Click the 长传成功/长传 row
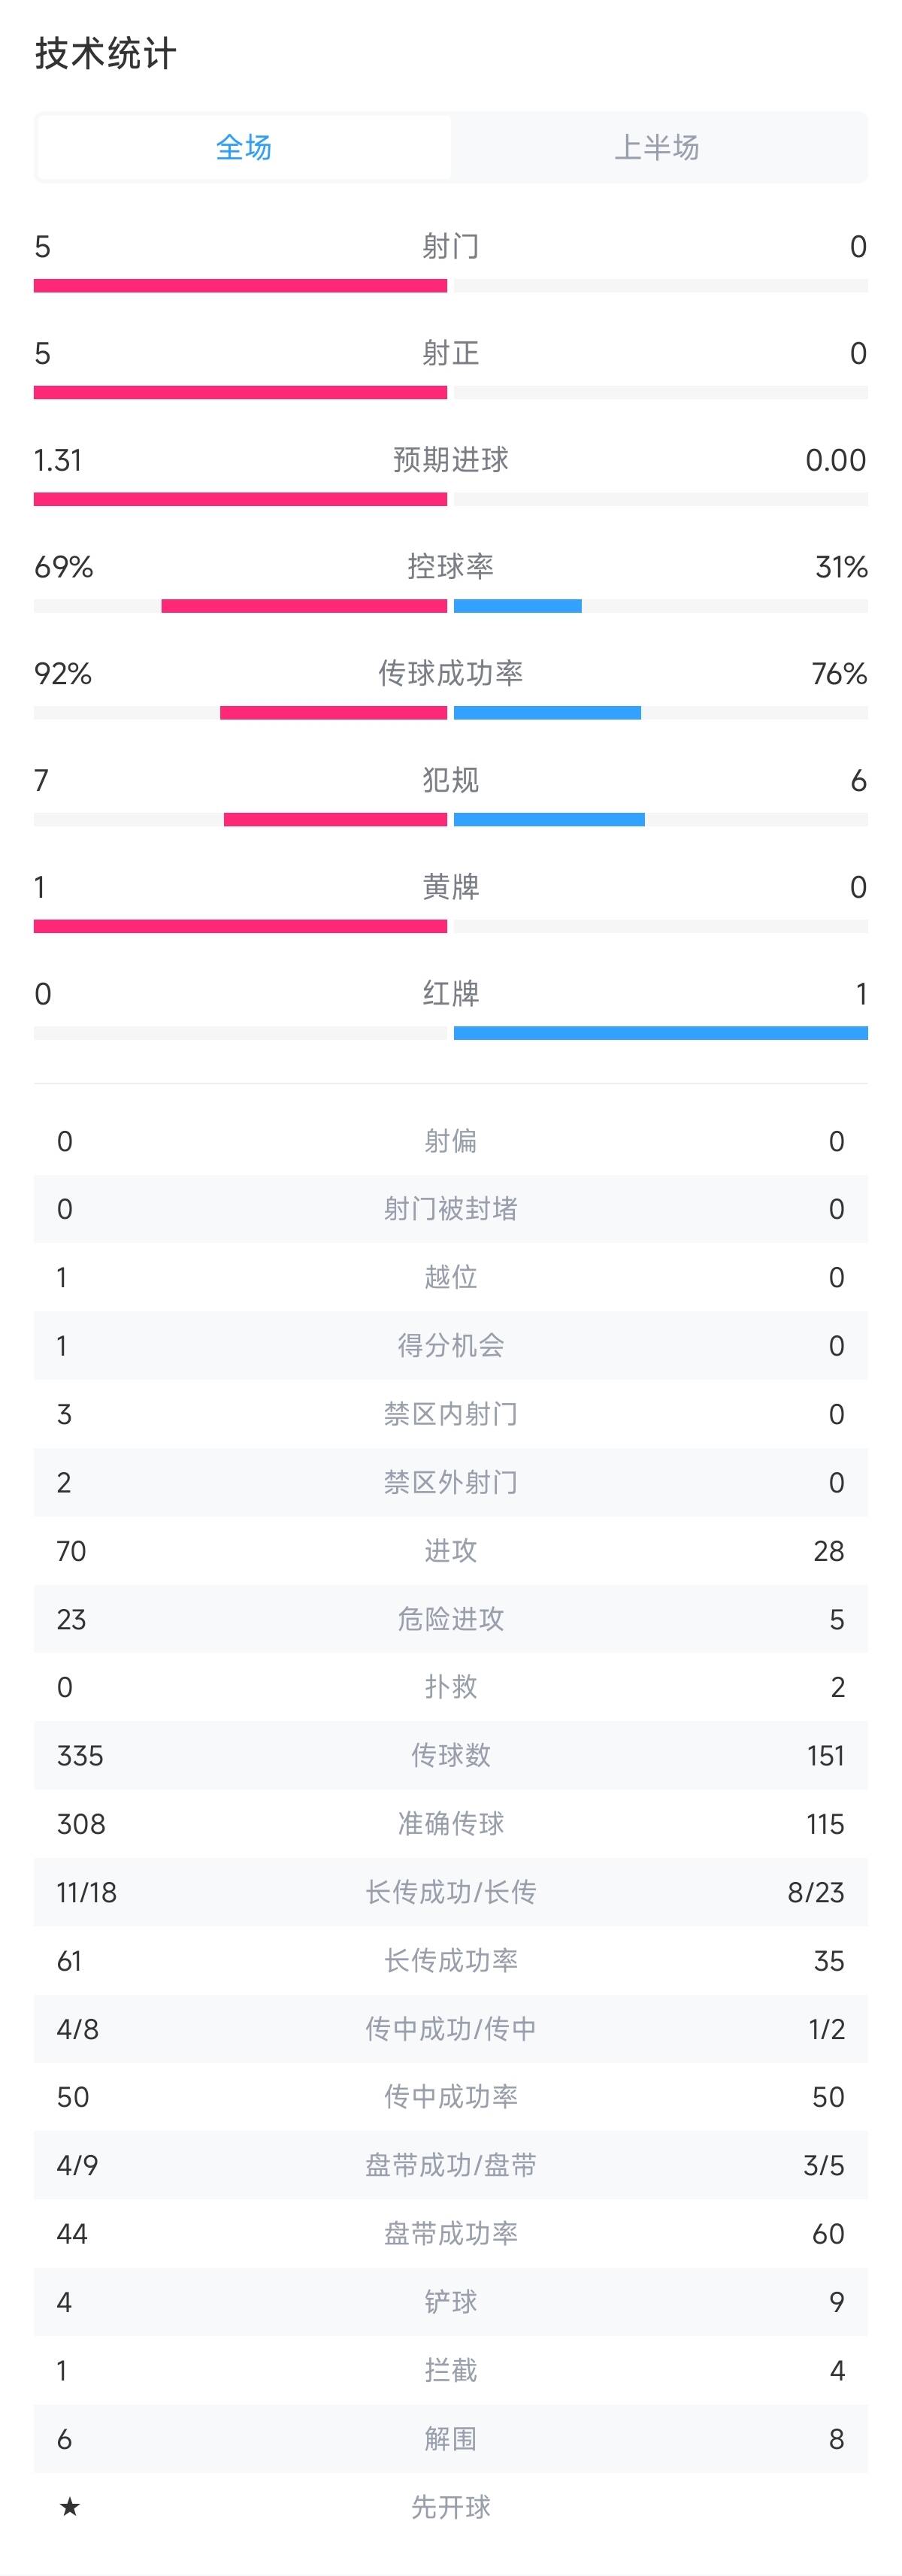The width and height of the screenshot is (902, 2576). pyautogui.click(x=450, y=1892)
